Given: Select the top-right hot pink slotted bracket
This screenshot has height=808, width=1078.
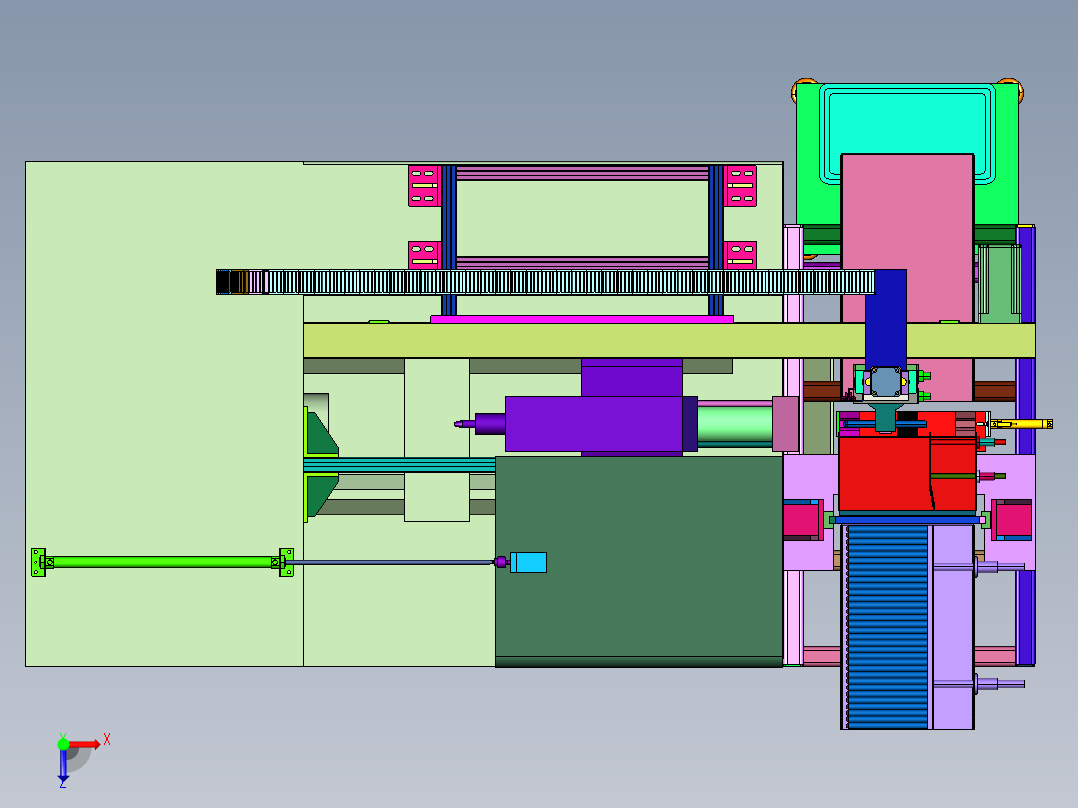Looking at the screenshot, I should (740, 186).
